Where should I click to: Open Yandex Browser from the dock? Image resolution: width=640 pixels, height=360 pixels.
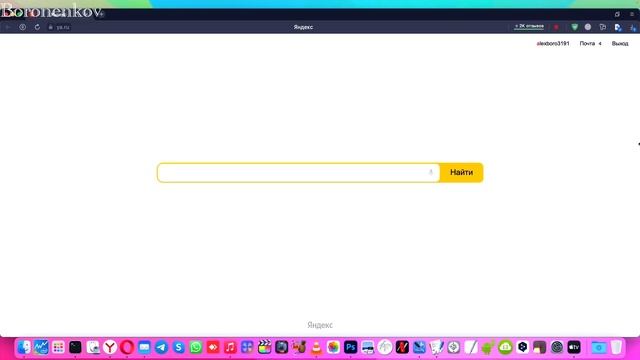click(x=110, y=347)
